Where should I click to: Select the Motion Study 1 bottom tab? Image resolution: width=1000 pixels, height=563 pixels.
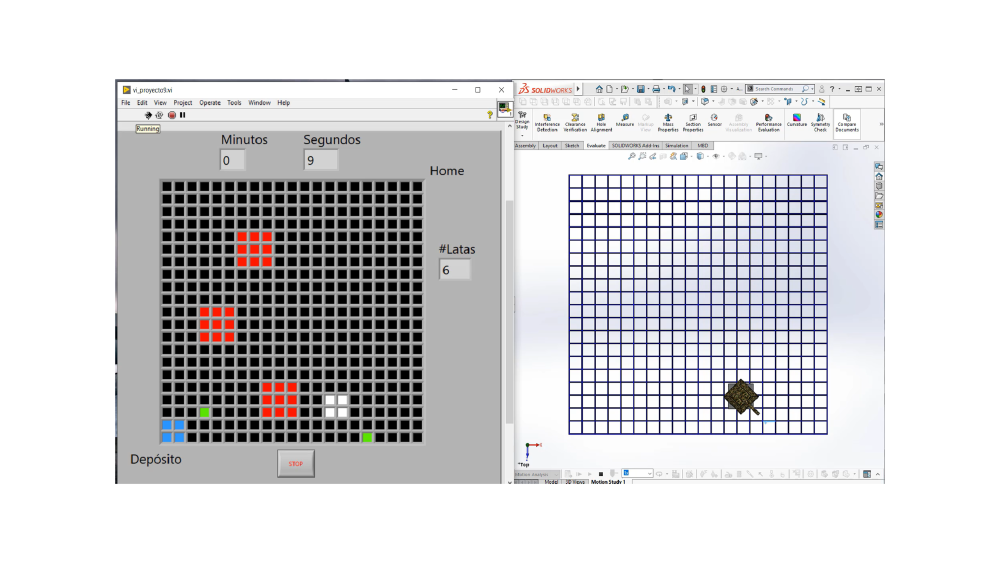pos(608,482)
